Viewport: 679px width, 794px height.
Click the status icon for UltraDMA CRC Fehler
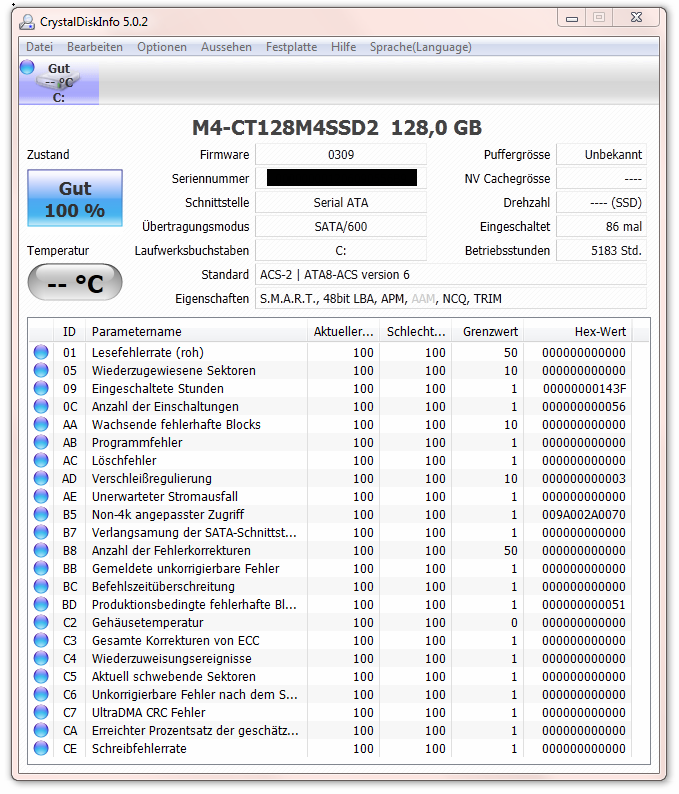[41, 712]
